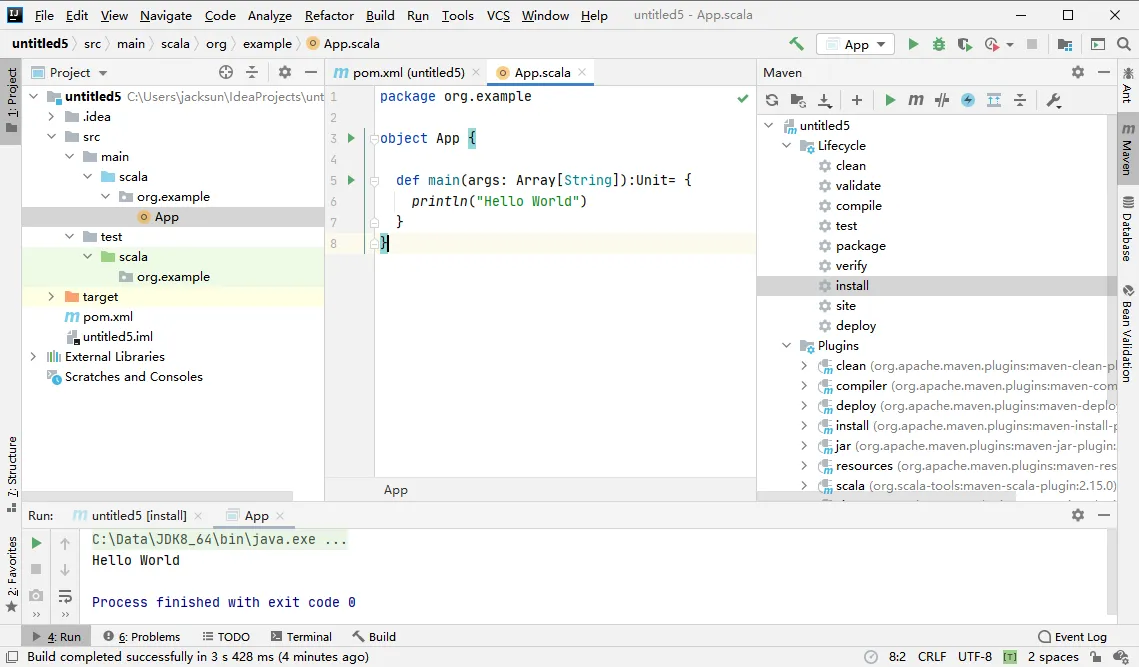Viewport: 1139px width, 667px height.
Task: Collapse all in Project panel
Action: click(x=252, y=72)
